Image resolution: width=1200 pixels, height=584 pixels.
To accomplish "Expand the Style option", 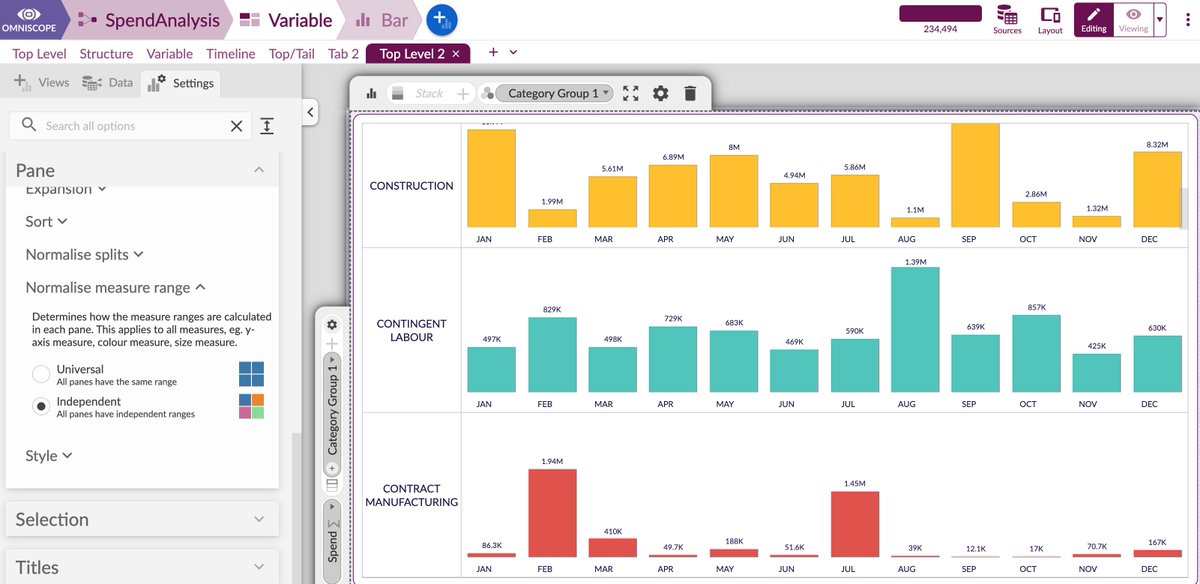I will [x=49, y=455].
